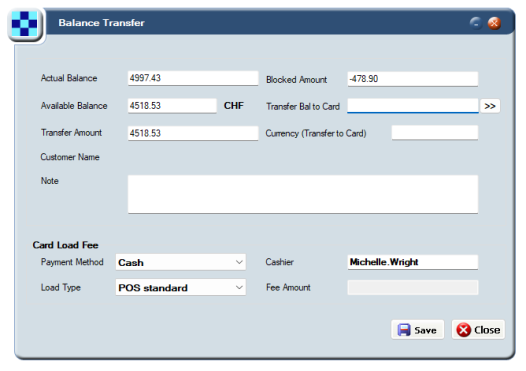Click inside the Note text area
Image resolution: width=526 pixels, height=371 pixels.
click(303, 194)
